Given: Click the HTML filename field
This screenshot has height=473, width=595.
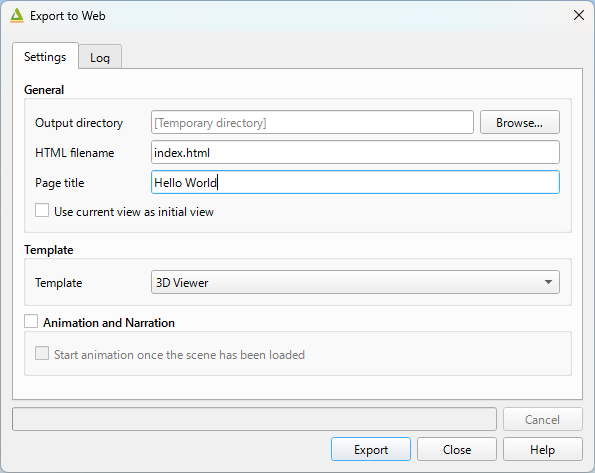Looking at the screenshot, I should tap(355, 152).
